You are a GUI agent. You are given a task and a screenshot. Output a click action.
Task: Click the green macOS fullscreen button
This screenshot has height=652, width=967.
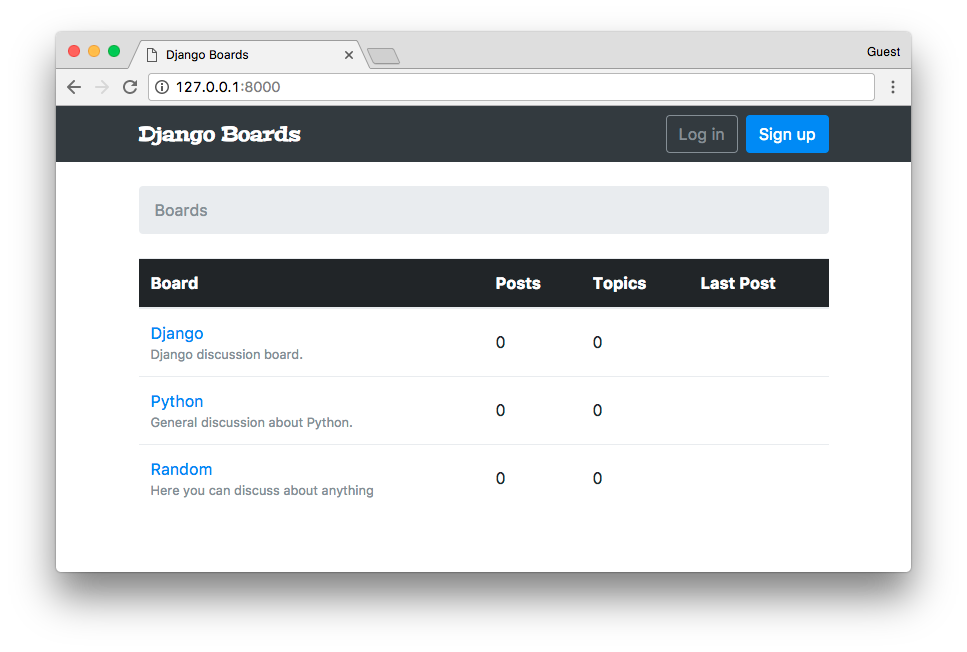[113, 51]
